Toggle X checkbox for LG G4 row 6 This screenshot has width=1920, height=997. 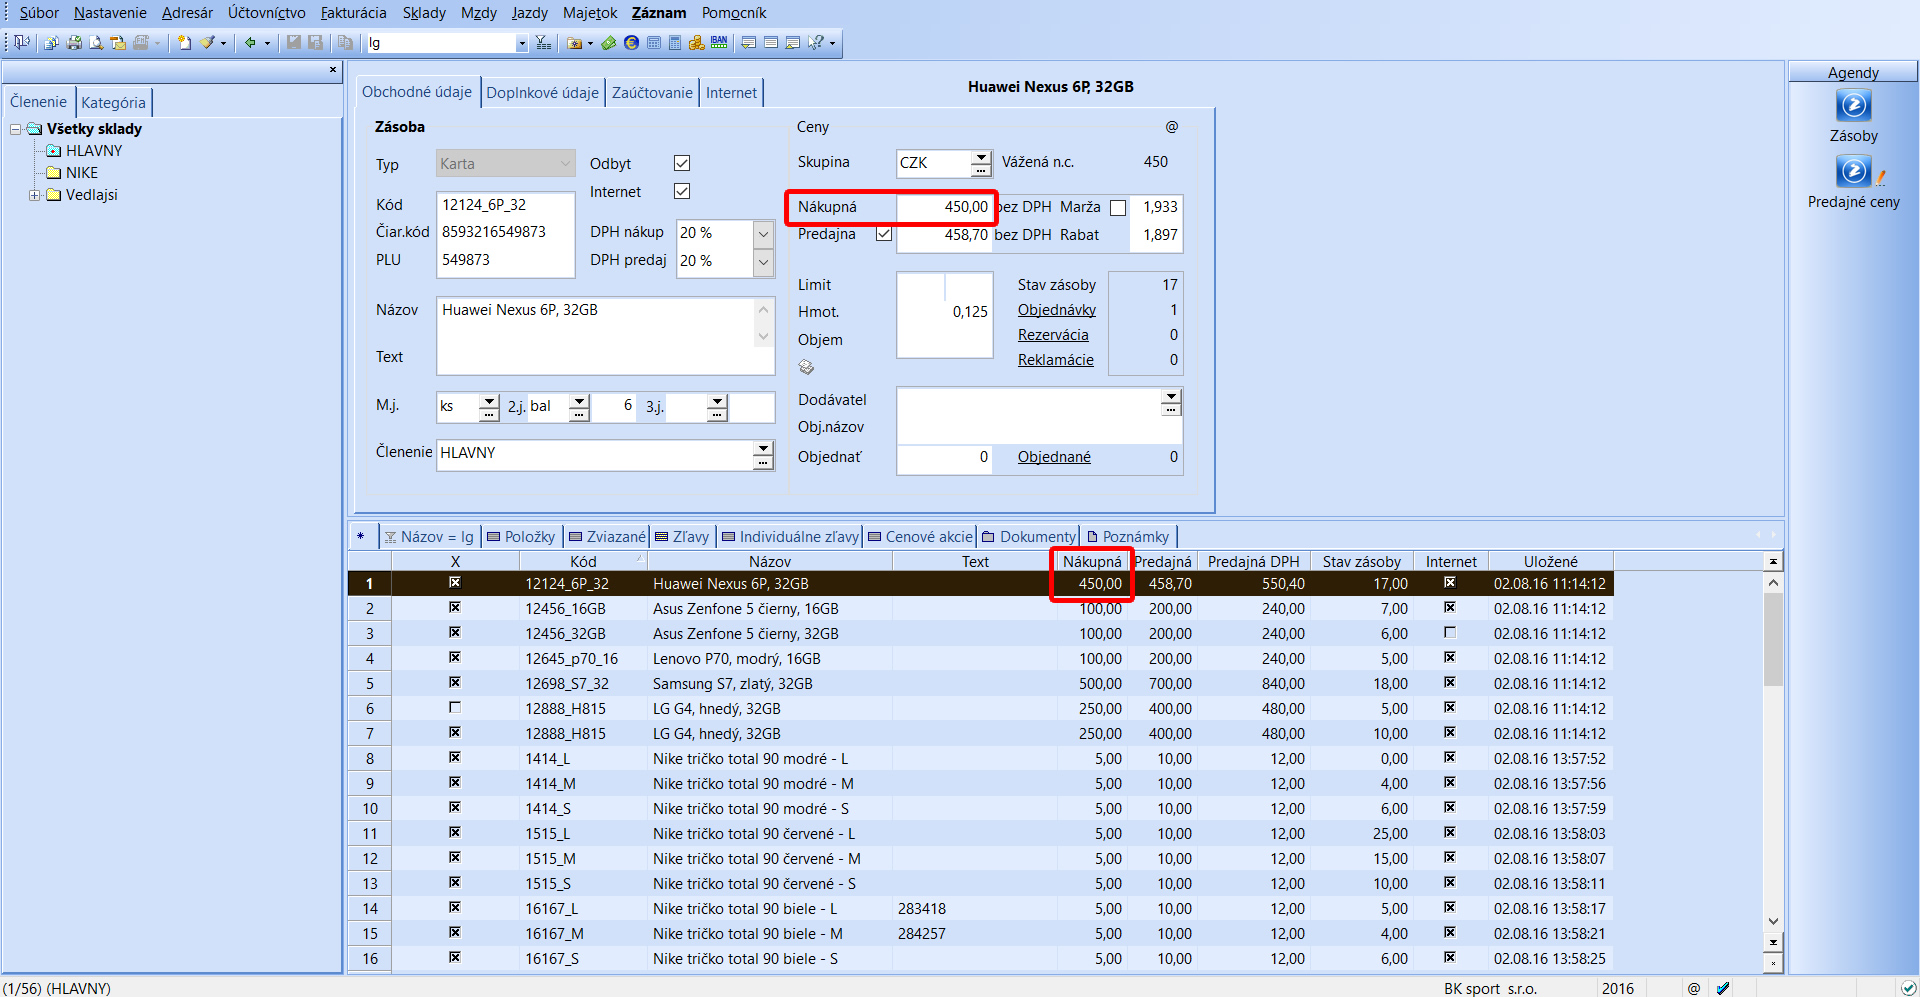tap(455, 707)
